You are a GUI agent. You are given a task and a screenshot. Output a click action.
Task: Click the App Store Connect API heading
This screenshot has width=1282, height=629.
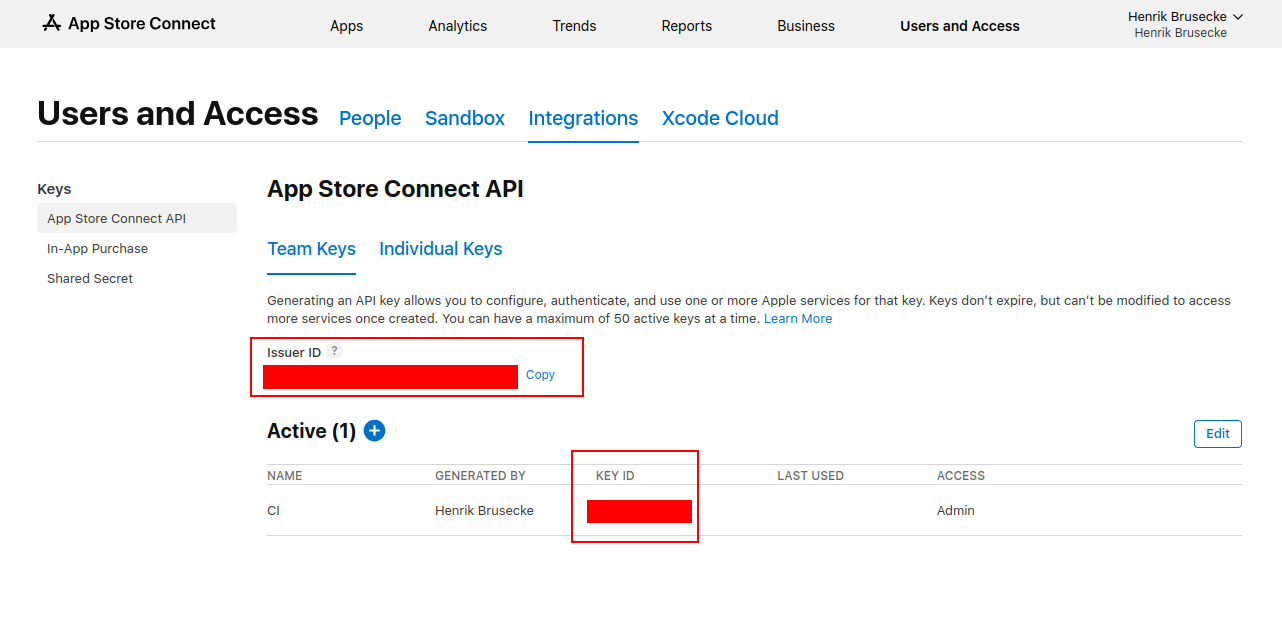(395, 189)
